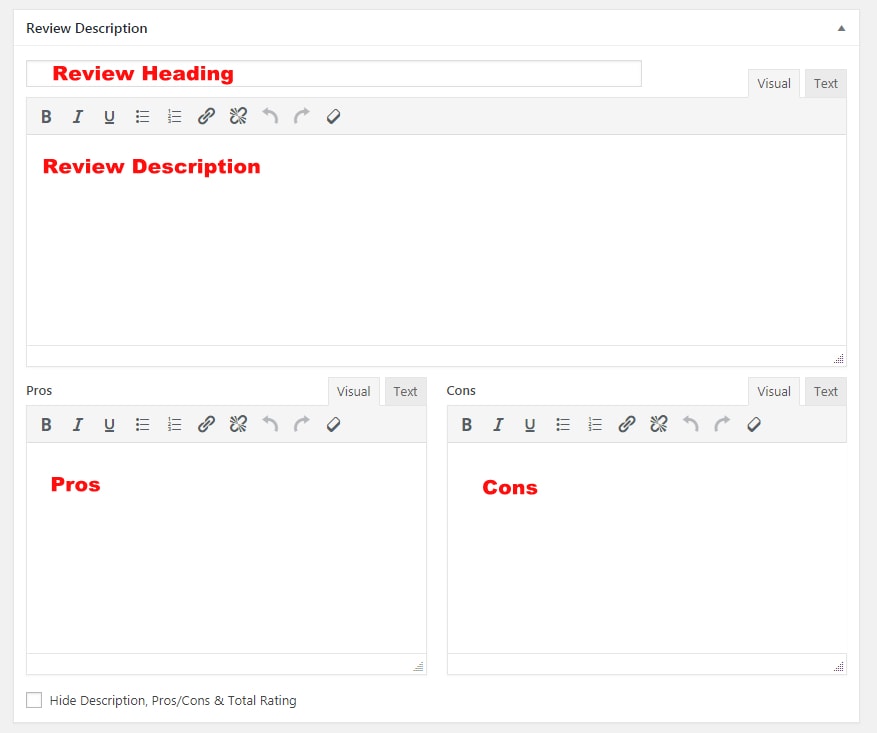The image size is (877, 733).
Task: Click Redo arrow in Review Description toolbar
Action: tap(302, 116)
